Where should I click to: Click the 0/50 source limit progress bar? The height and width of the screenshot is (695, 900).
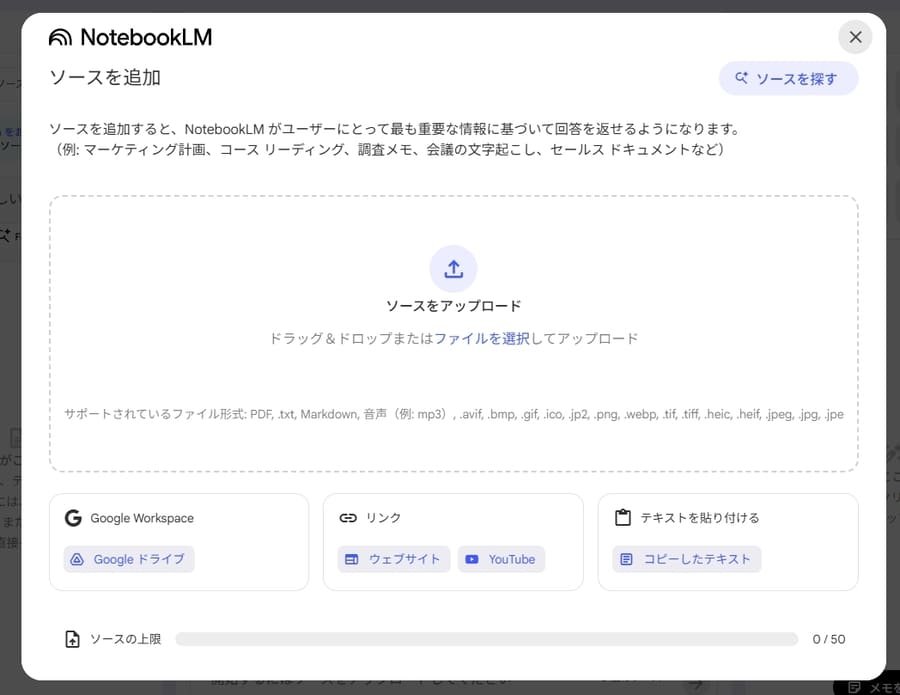tap(487, 638)
